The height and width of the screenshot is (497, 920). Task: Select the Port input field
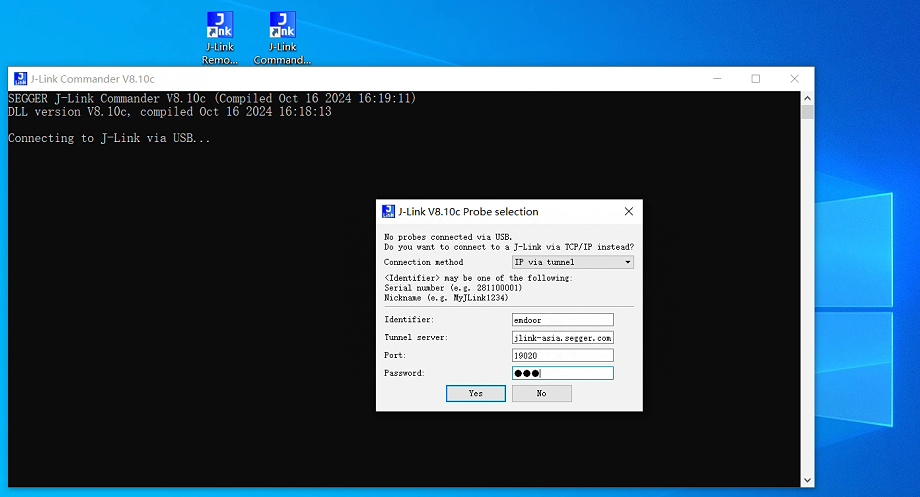tap(562, 355)
